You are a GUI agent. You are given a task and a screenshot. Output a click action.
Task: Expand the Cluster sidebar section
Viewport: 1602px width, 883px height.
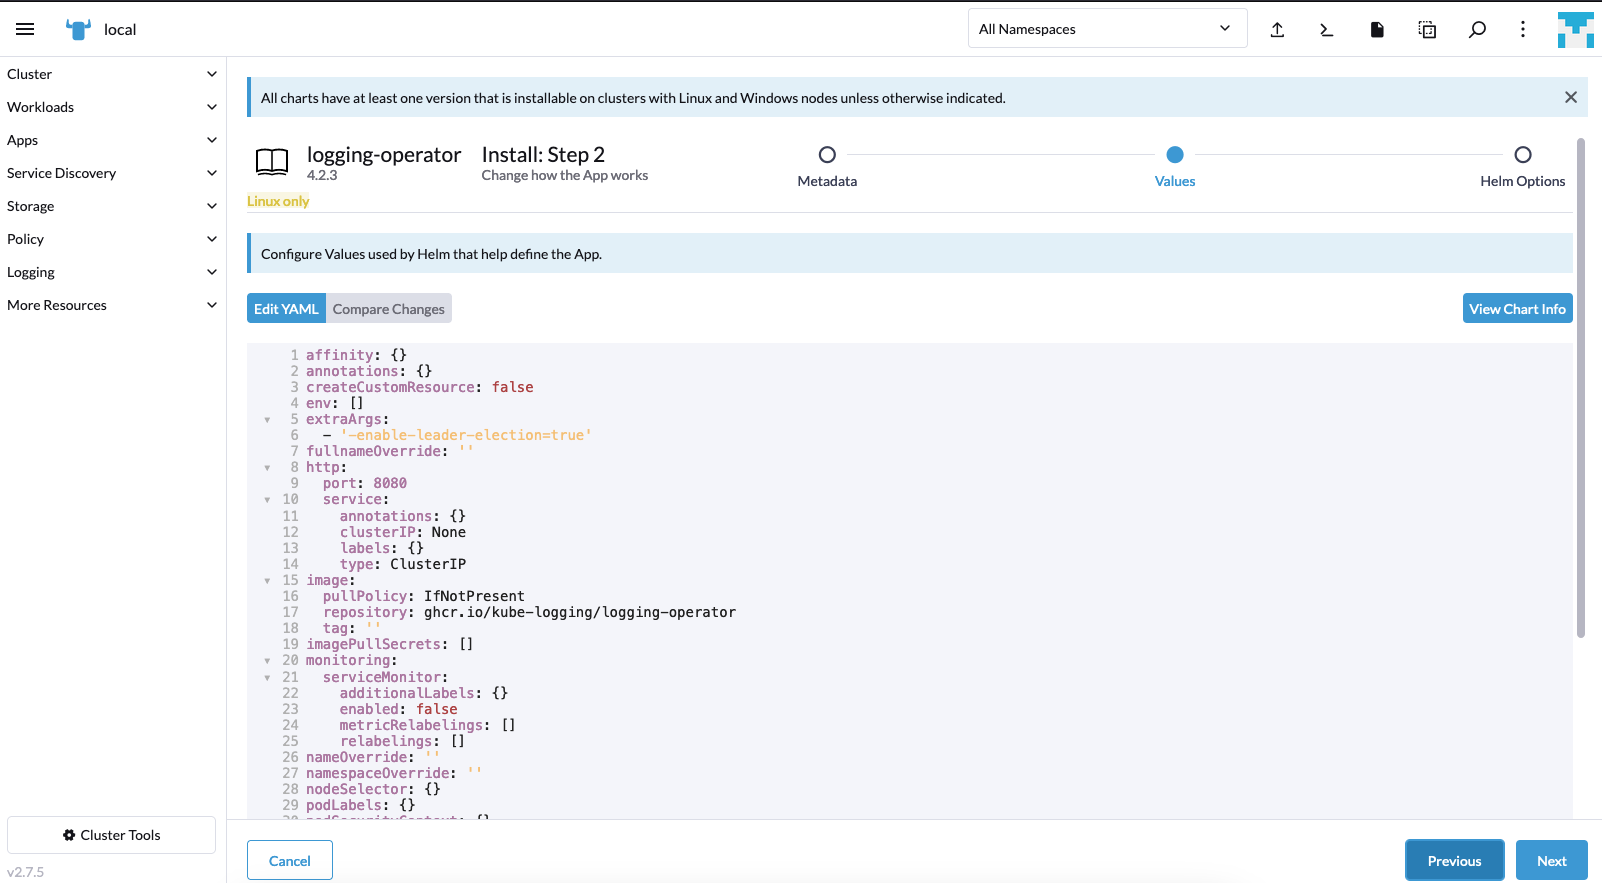112,74
